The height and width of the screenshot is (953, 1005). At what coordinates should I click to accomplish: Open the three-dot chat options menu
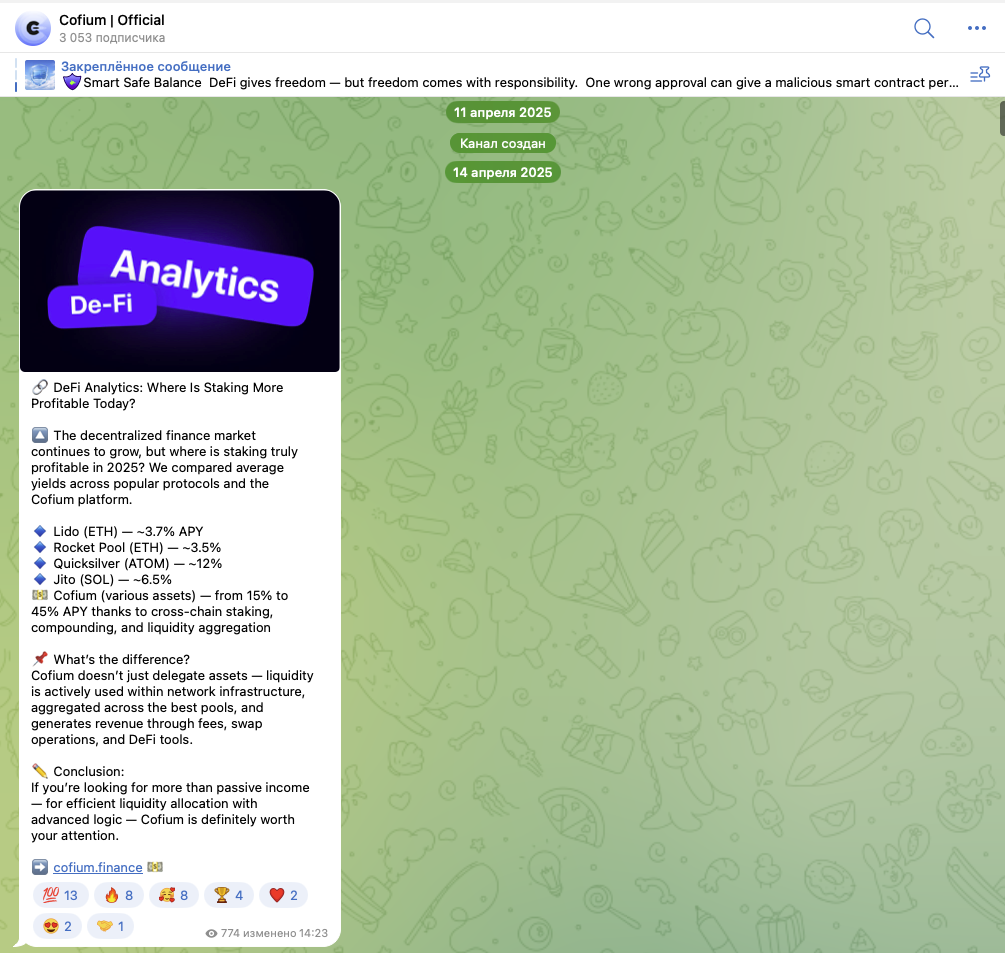point(976,28)
